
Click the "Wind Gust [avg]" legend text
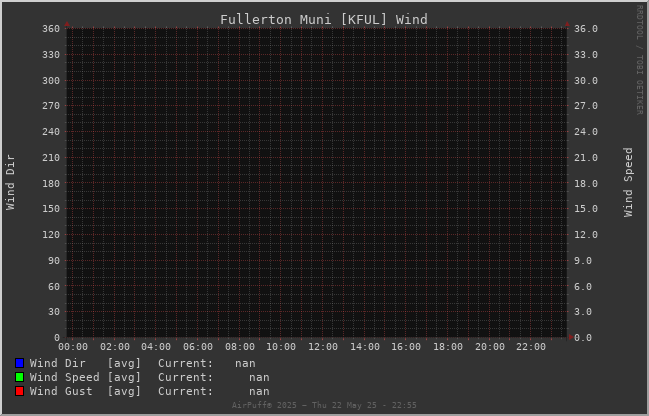coord(85,391)
